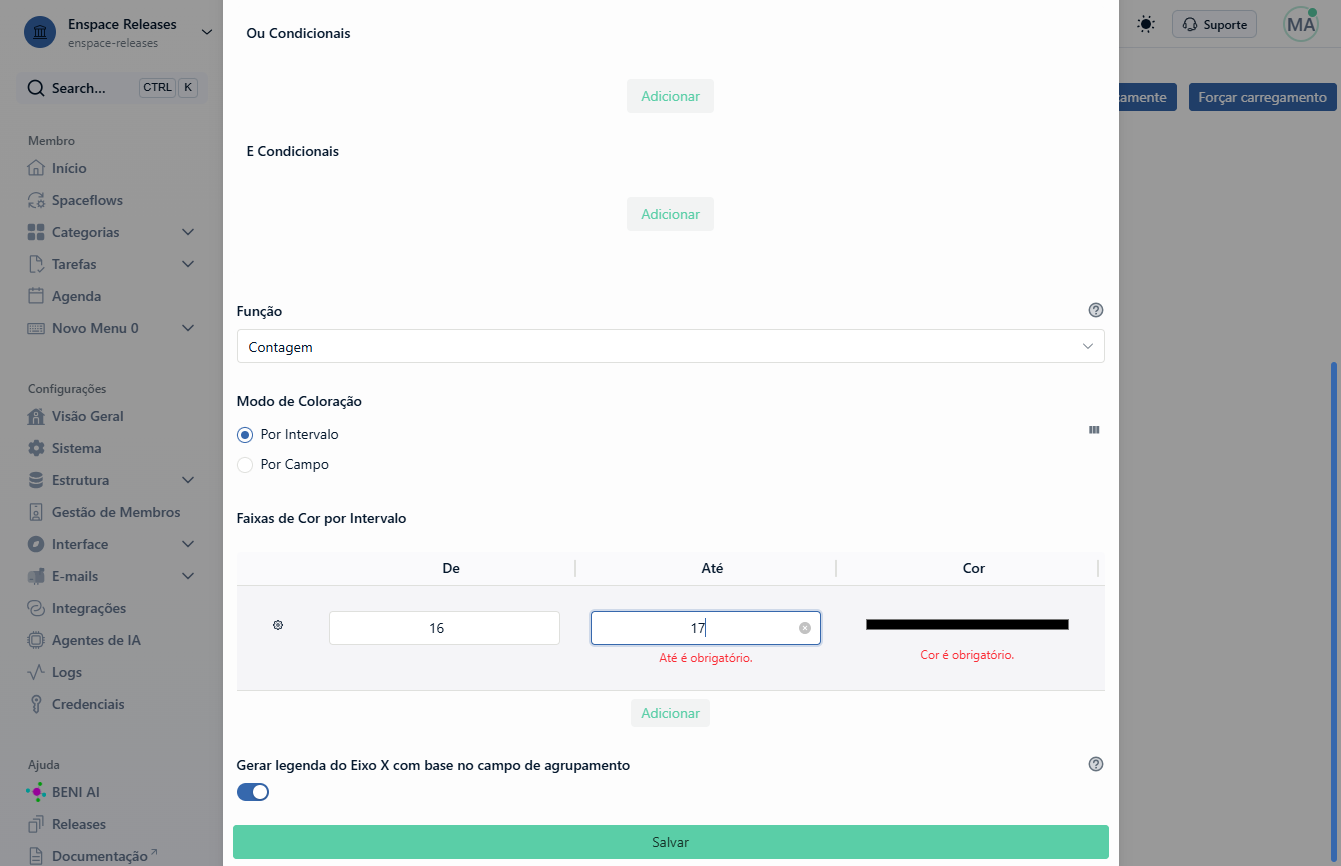Screen dimensions: 1341x866
Task: Click the columns icon beside Modo de Coloração
Action: coord(1094,430)
